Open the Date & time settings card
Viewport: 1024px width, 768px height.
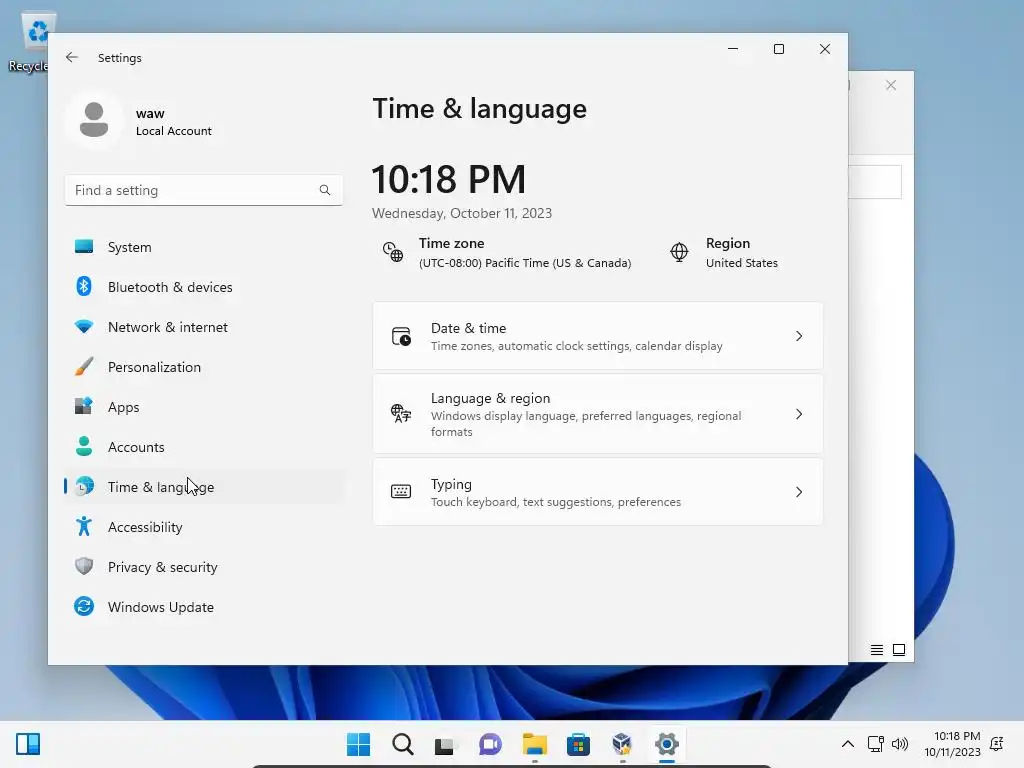tap(598, 336)
